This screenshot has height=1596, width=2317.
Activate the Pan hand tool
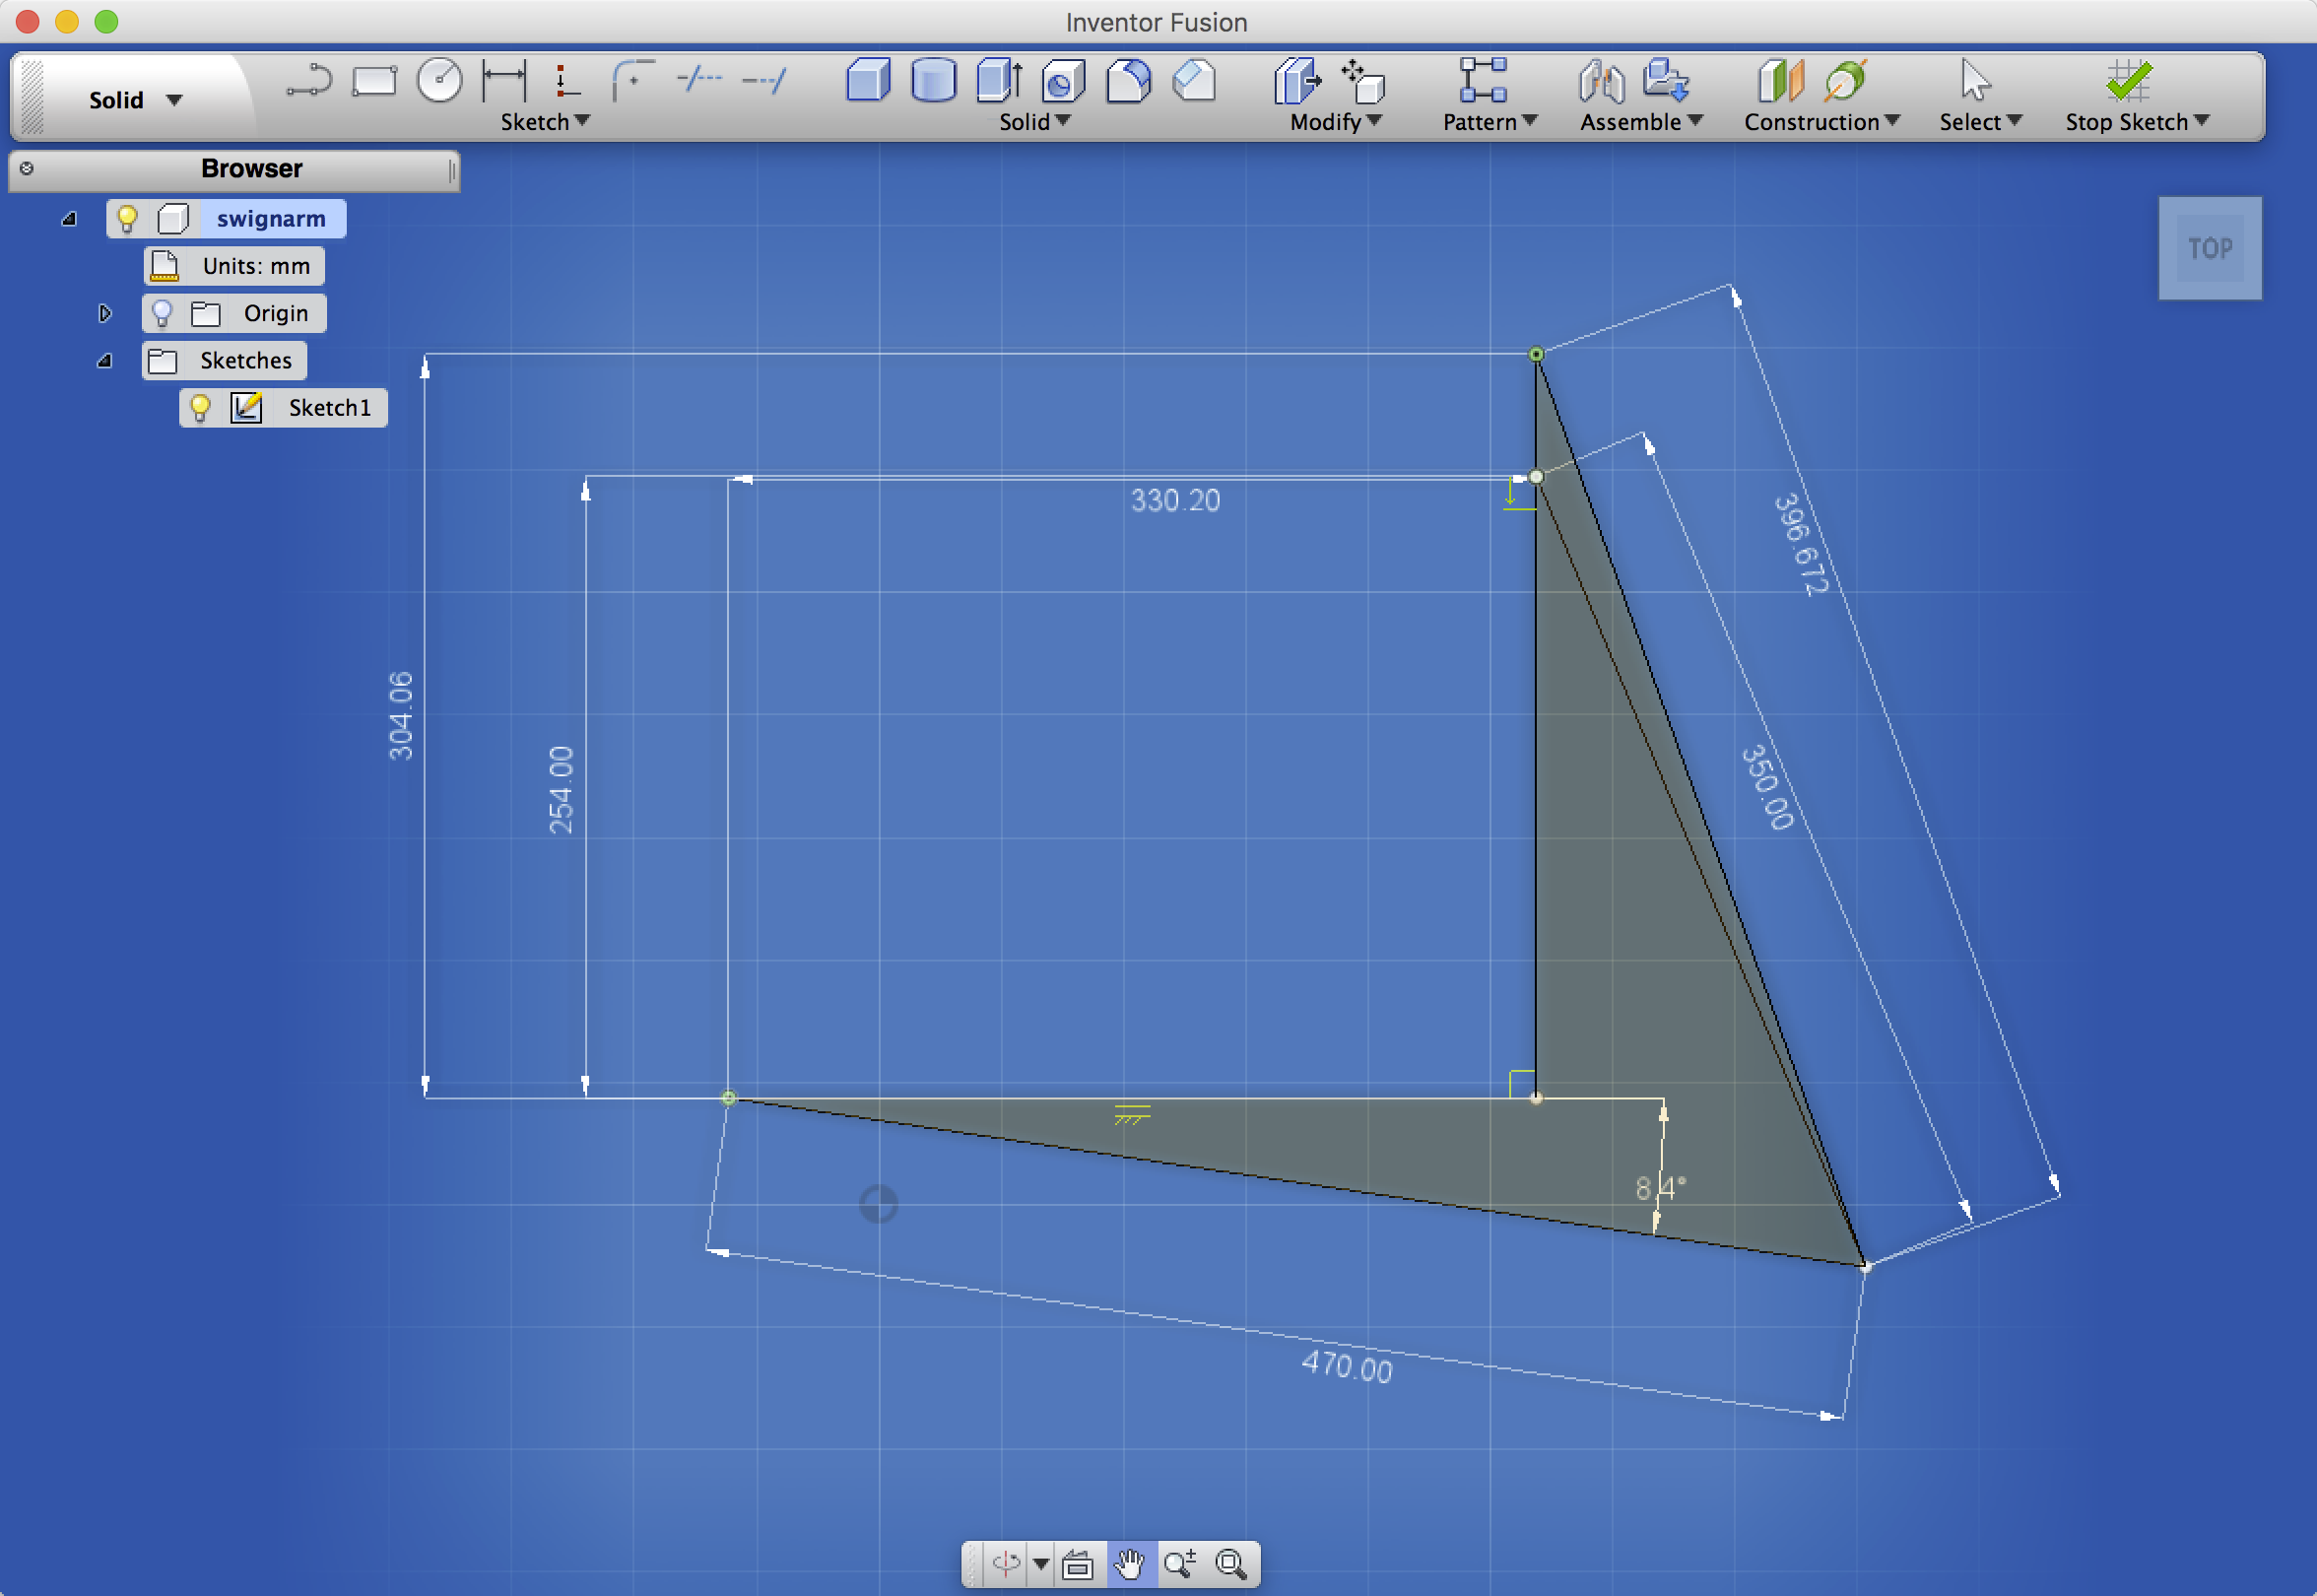pos(1130,1563)
